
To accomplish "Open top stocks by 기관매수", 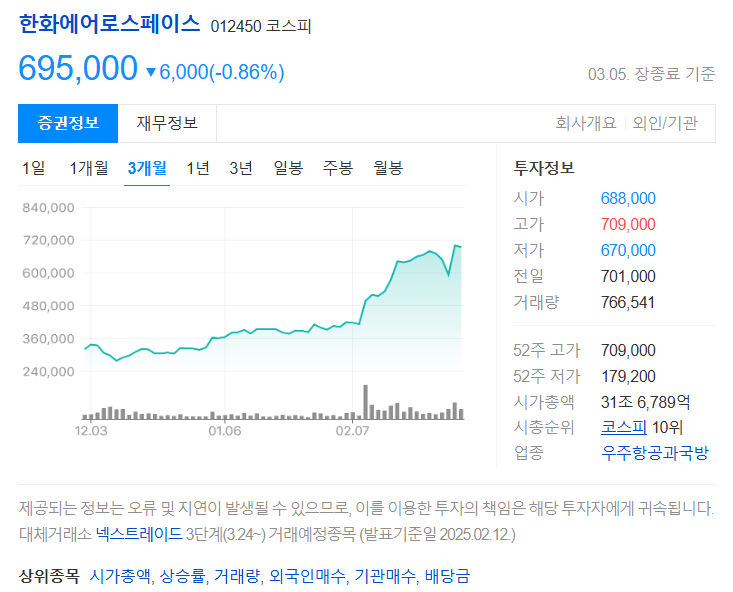I will tap(385, 576).
